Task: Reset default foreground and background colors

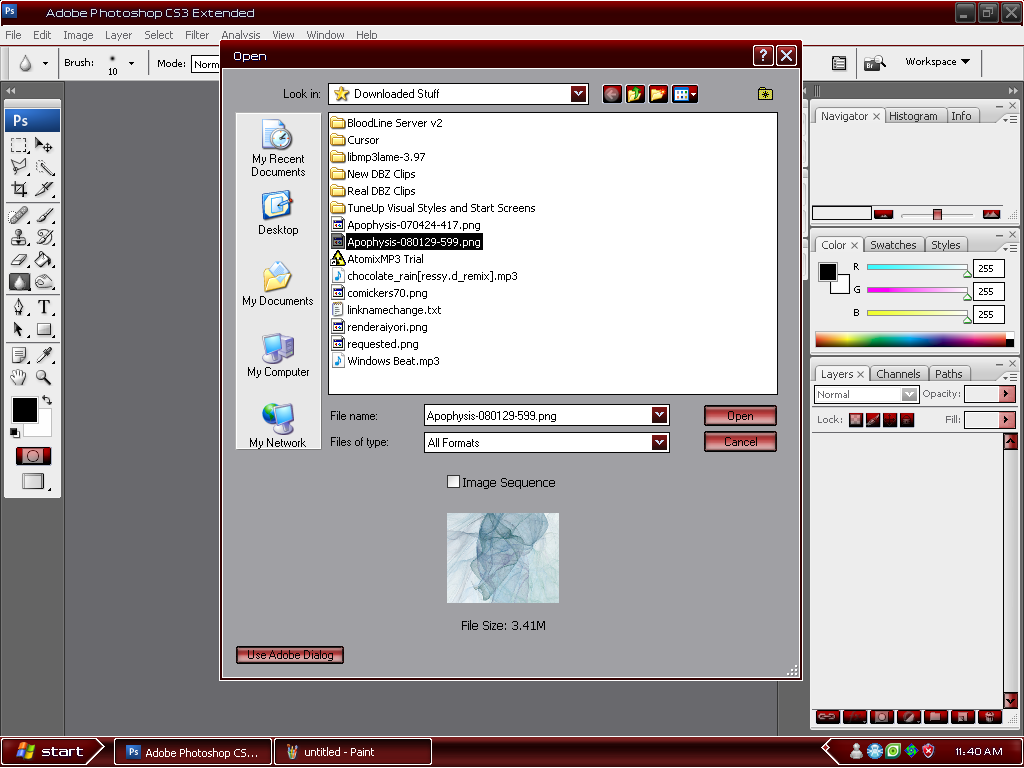Action: click(14, 432)
